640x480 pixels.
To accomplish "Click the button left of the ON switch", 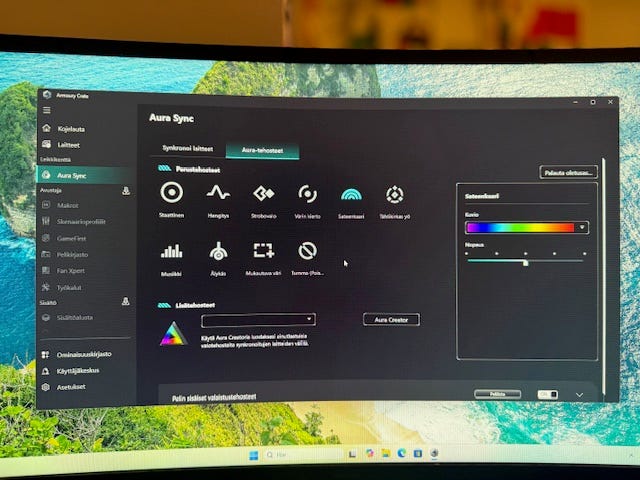I will [x=497, y=394].
